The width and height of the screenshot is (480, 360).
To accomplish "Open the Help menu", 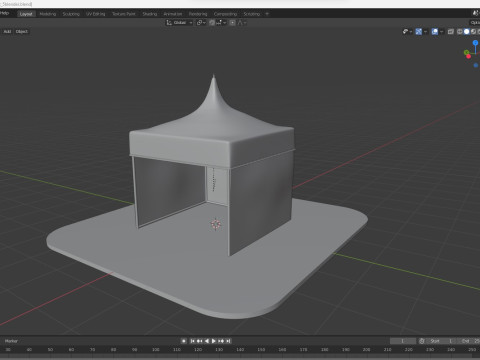I will pos(4,13).
